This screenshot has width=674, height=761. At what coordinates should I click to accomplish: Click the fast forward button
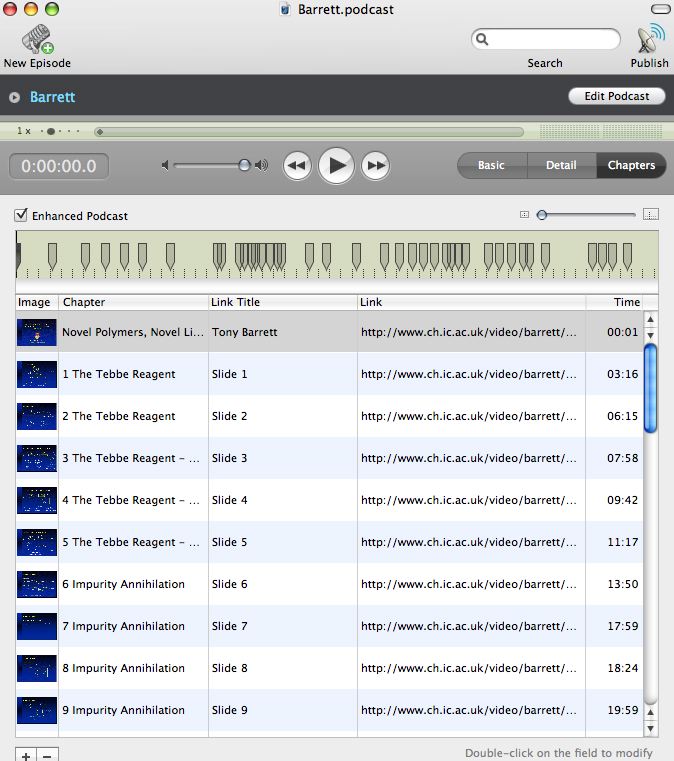pyautogui.click(x=375, y=166)
